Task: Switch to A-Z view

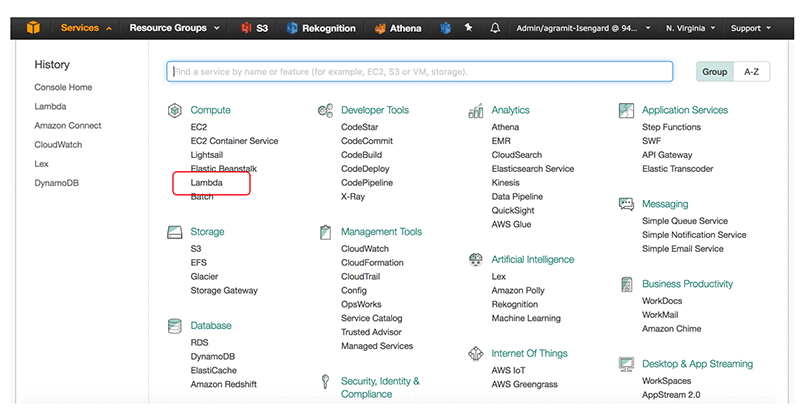Action: [752, 72]
